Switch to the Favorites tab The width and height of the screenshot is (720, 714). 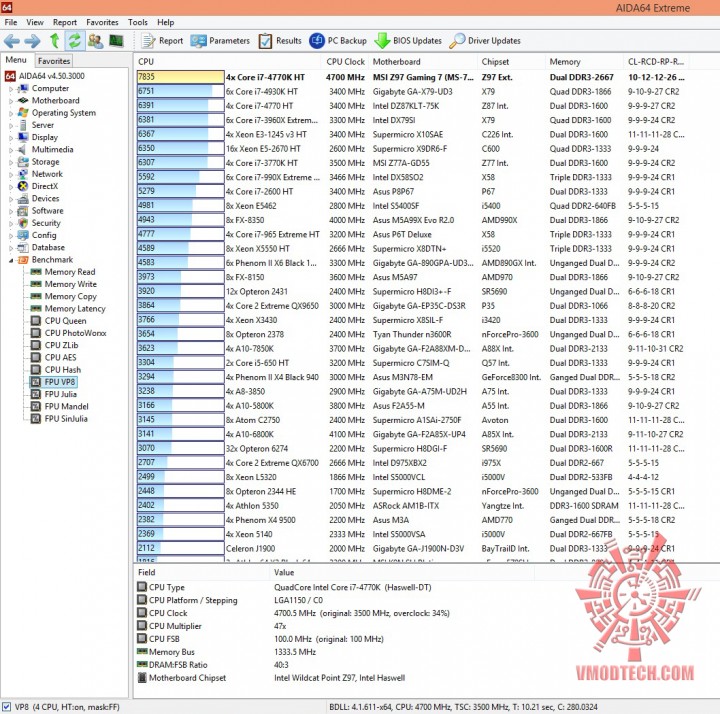[54, 61]
